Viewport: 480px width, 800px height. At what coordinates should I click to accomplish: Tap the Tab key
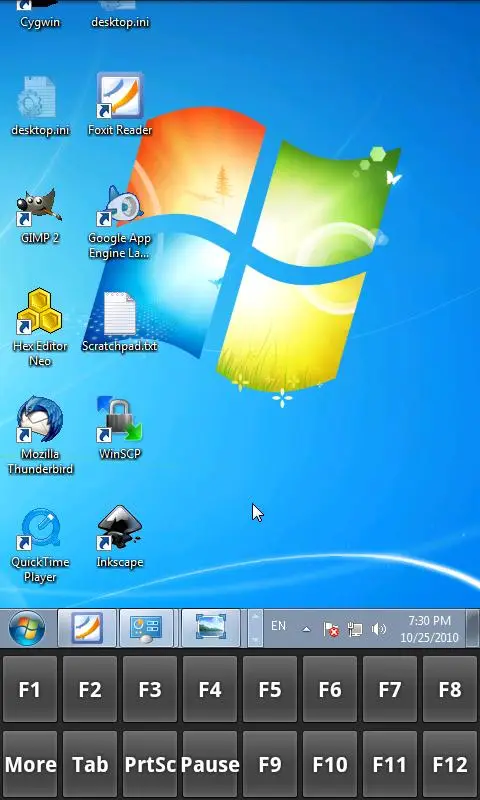[x=90, y=764]
